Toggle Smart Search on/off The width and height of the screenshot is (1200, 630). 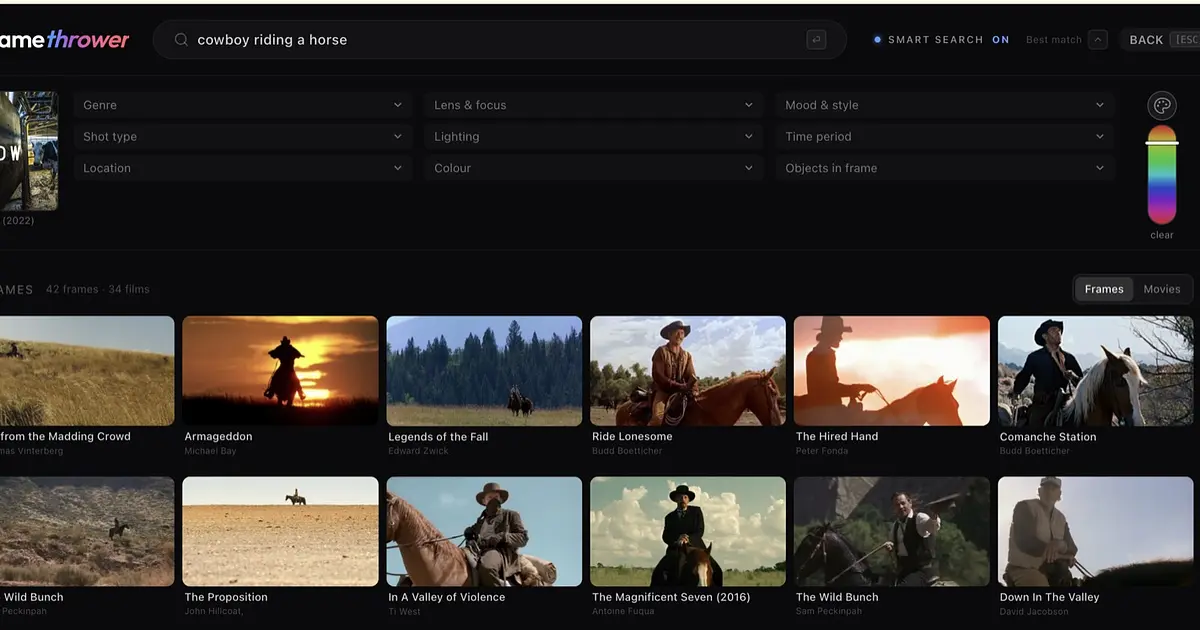click(941, 40)
